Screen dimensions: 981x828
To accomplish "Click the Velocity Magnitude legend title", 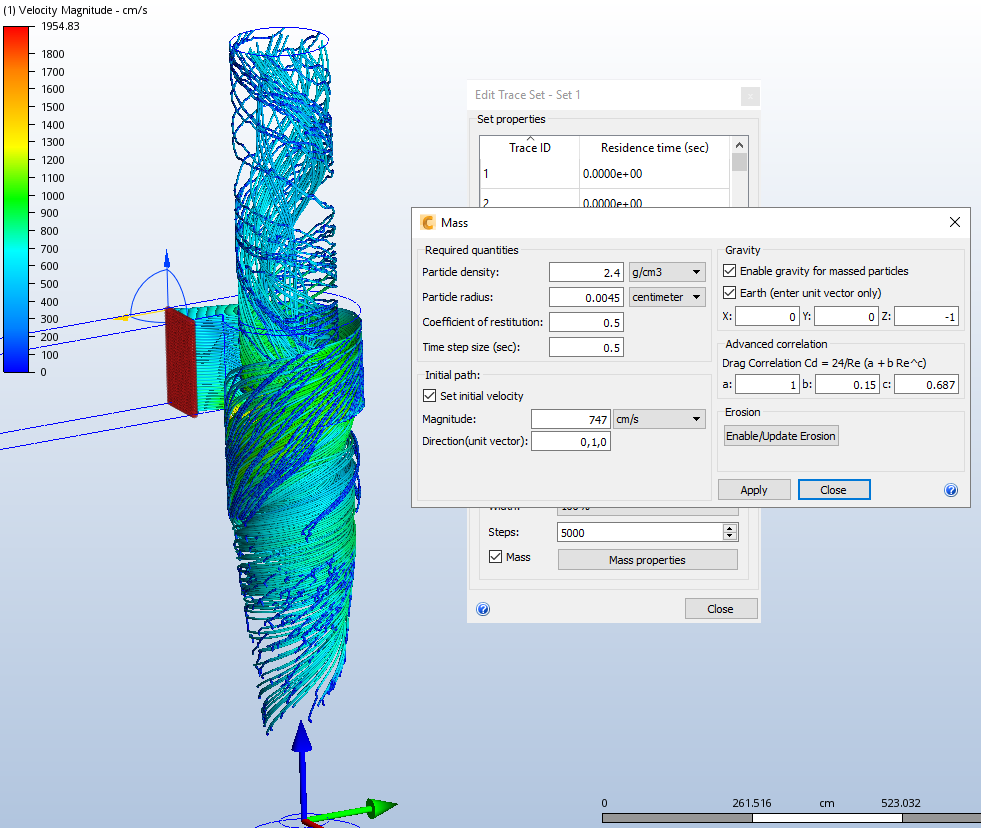I will [75, 10].
